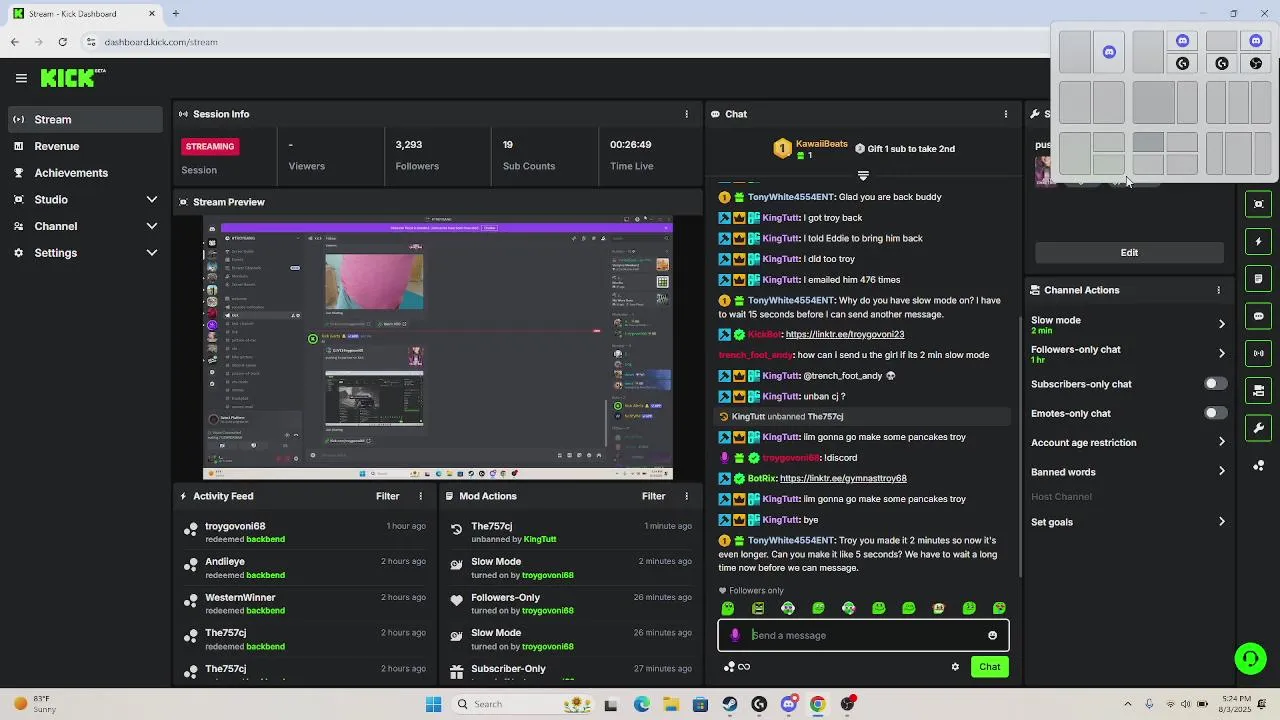Go back in the browser

tap(14, 42)
